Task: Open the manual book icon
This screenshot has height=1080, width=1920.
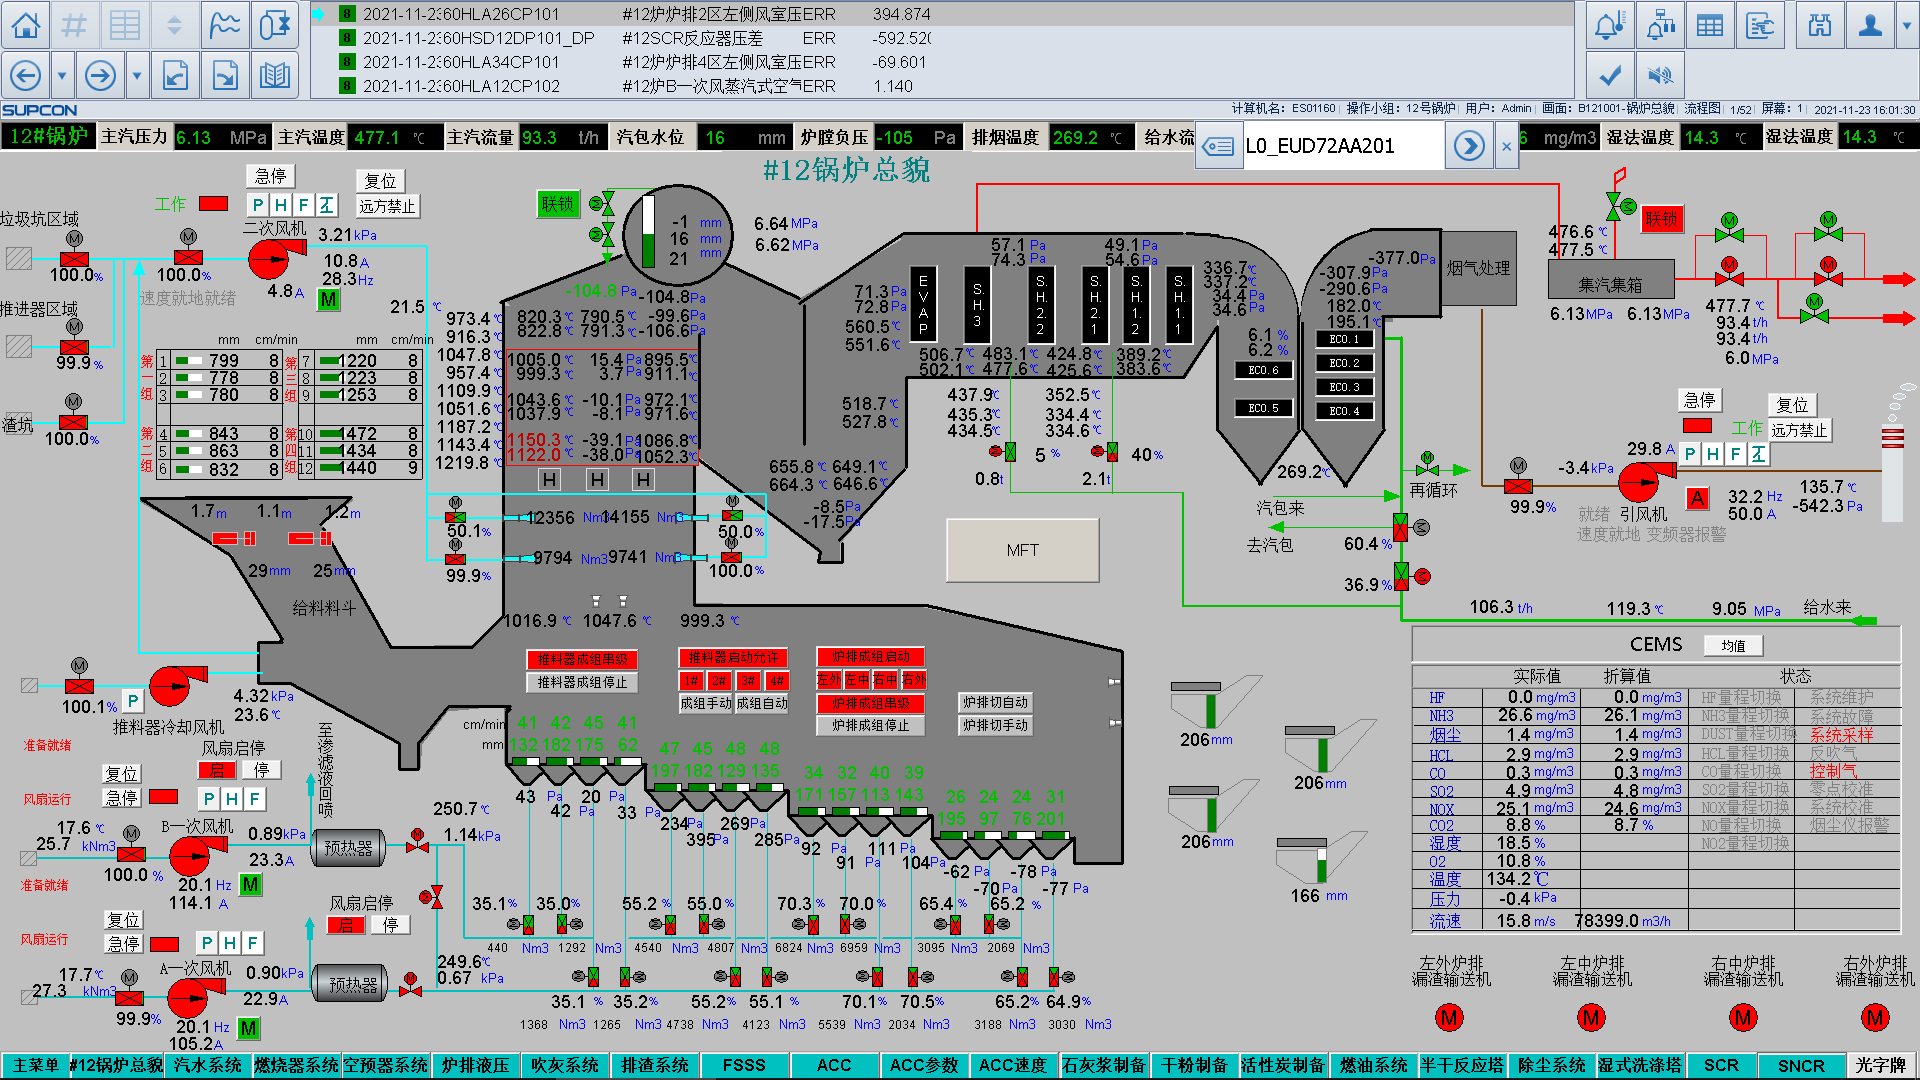Action: [275, 75]
